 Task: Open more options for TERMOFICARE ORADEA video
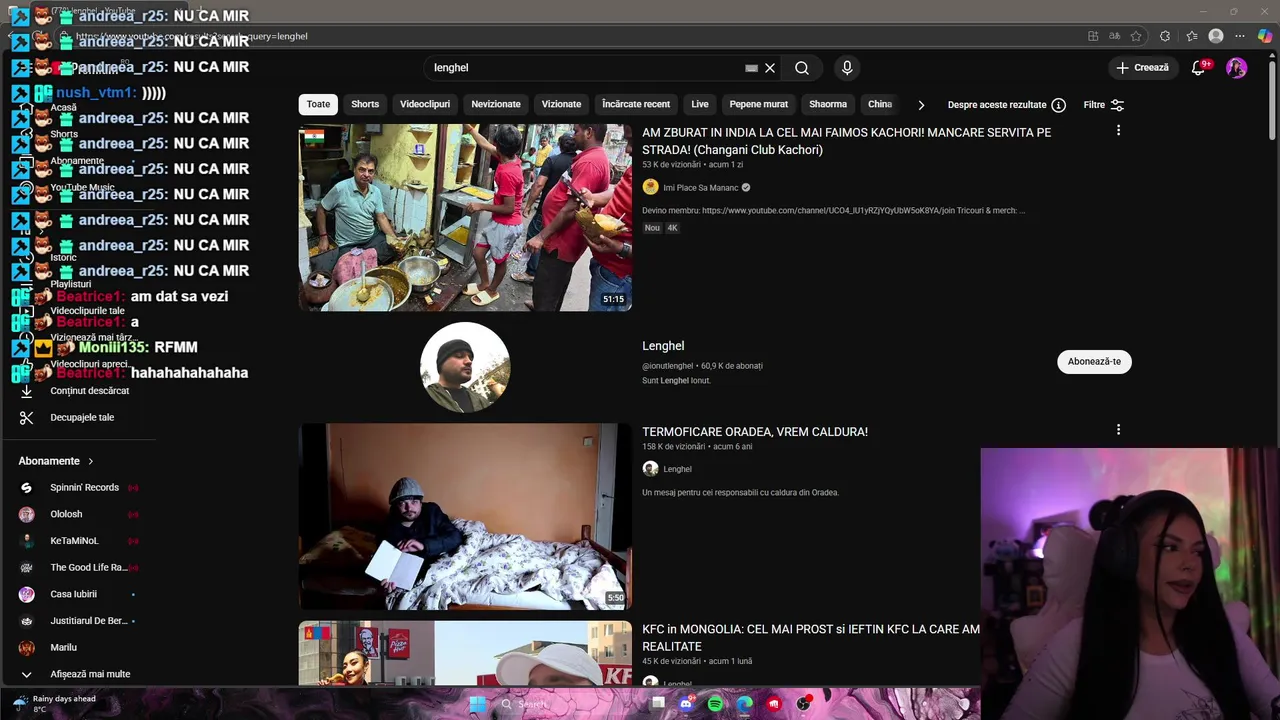click(1118, 430)
